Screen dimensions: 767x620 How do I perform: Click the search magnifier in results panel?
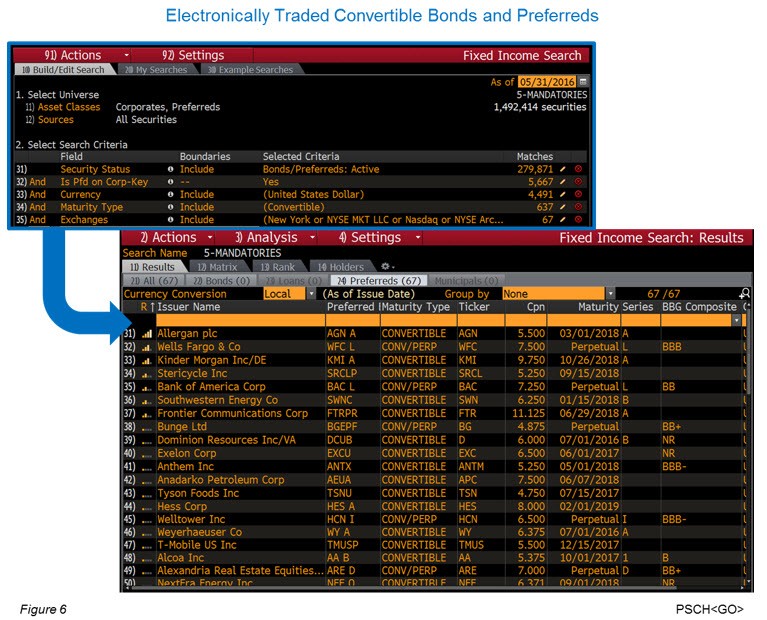coord(743,294)
